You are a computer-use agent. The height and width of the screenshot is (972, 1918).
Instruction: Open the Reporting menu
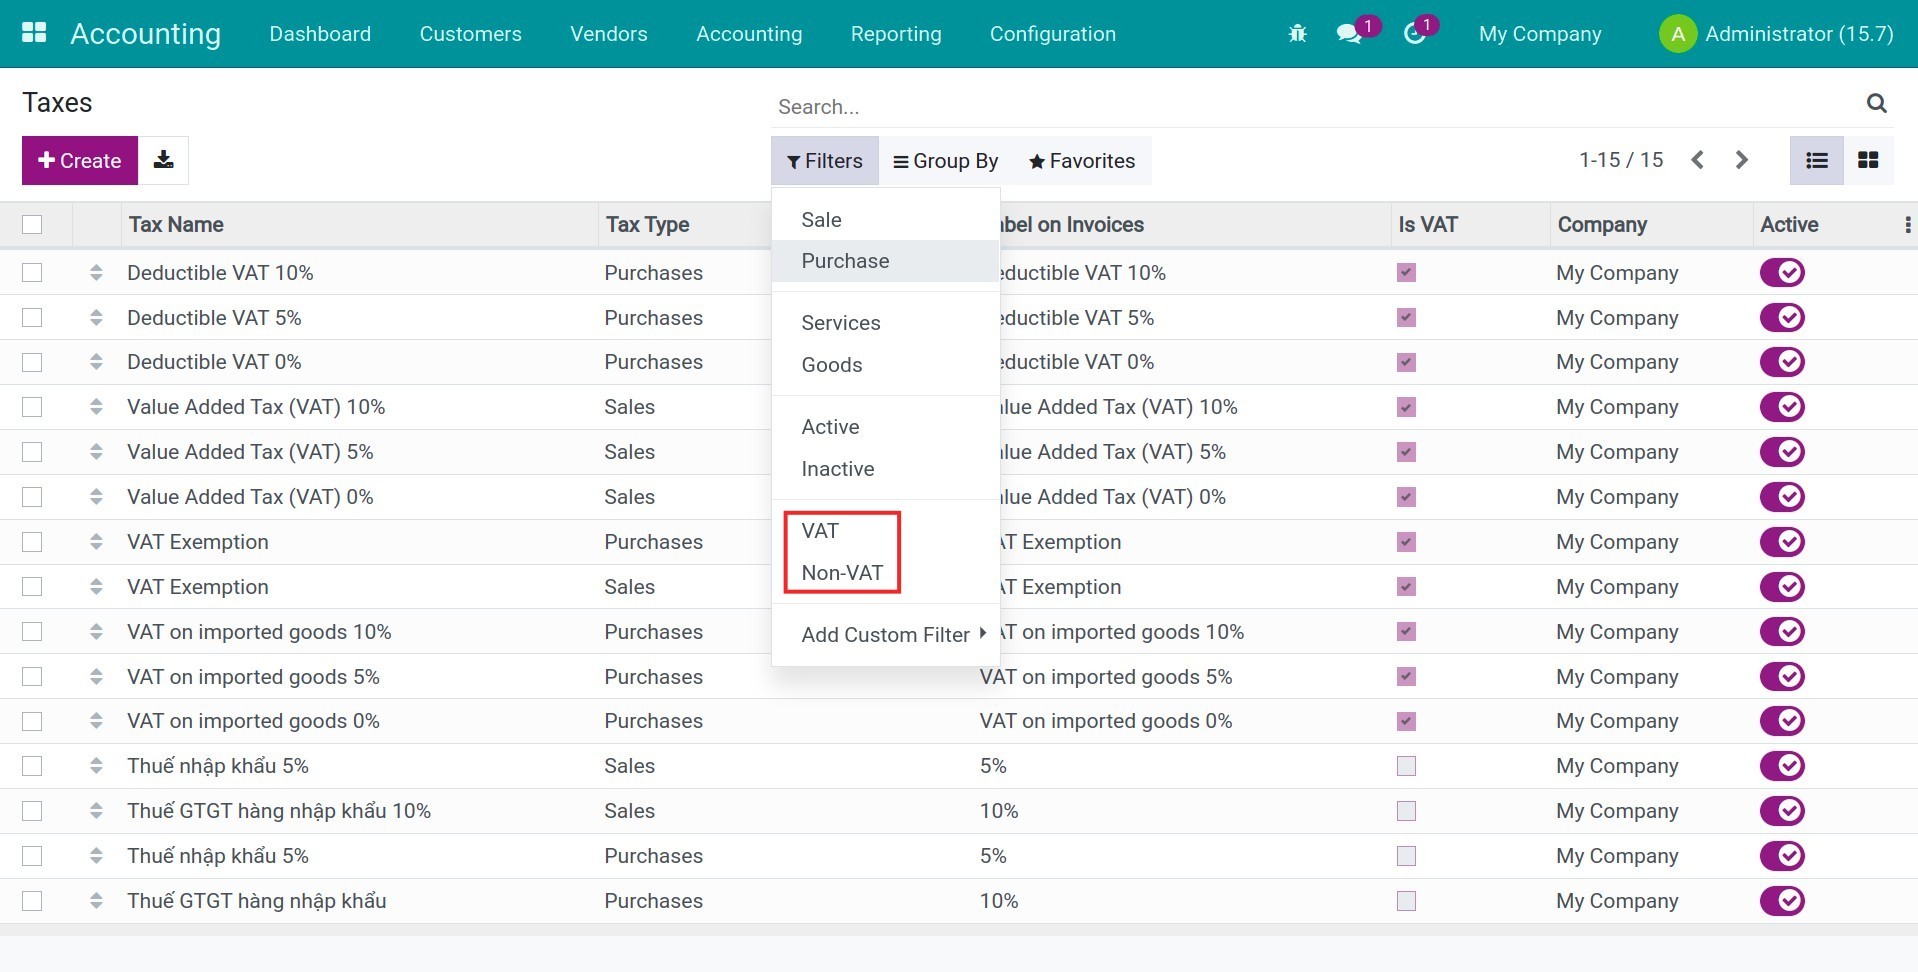click(895, 34)
